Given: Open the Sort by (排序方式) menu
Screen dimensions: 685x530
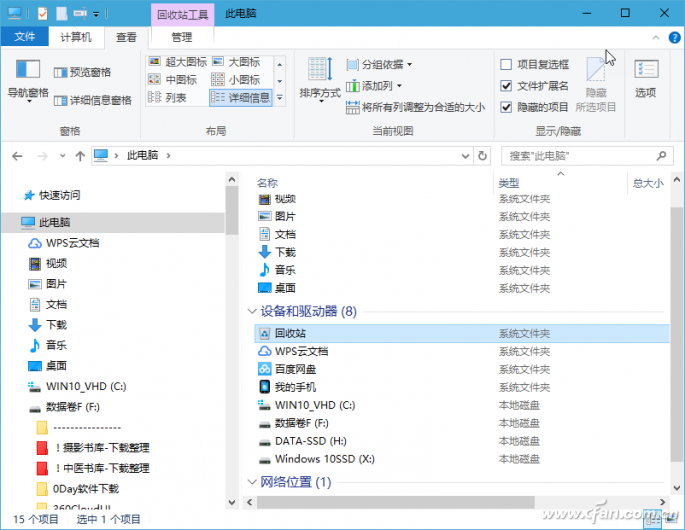Looking at the screenshot, I should pos(320,80).
